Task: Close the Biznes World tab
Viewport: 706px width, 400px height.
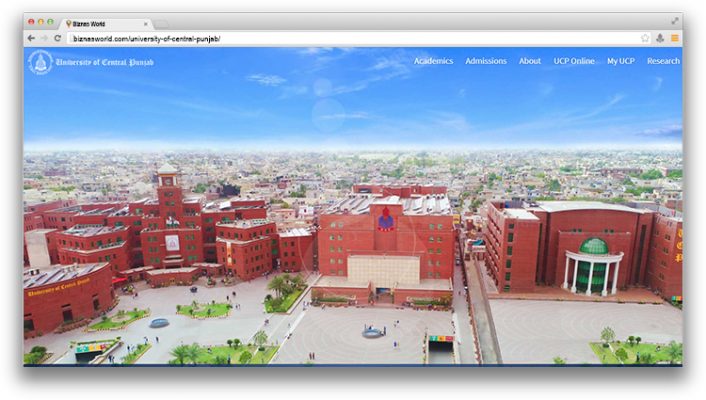Action: (x=145, y=24)
